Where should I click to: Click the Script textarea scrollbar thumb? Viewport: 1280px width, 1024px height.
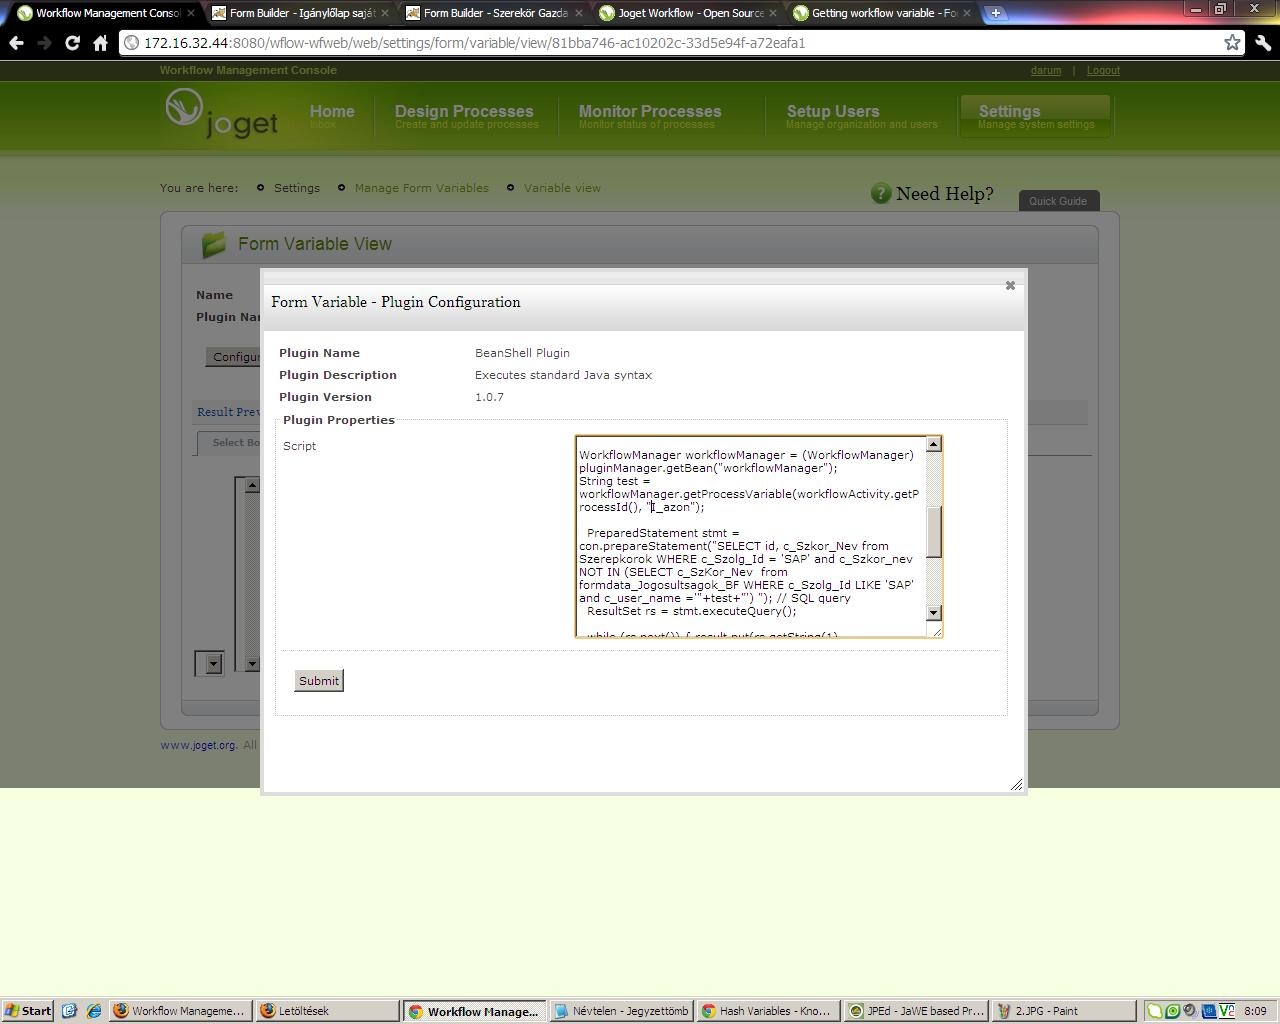pyautogui.click(x=934, y=532)
